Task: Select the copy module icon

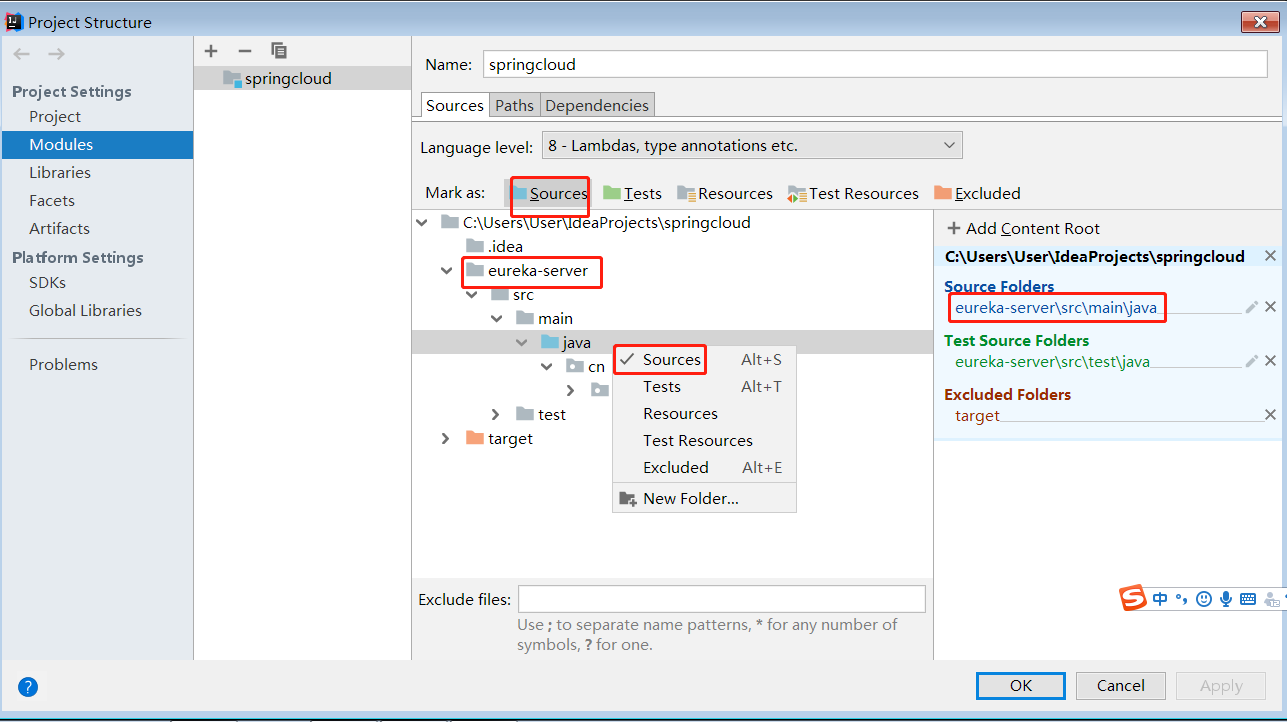Action: tap(278, 50)
